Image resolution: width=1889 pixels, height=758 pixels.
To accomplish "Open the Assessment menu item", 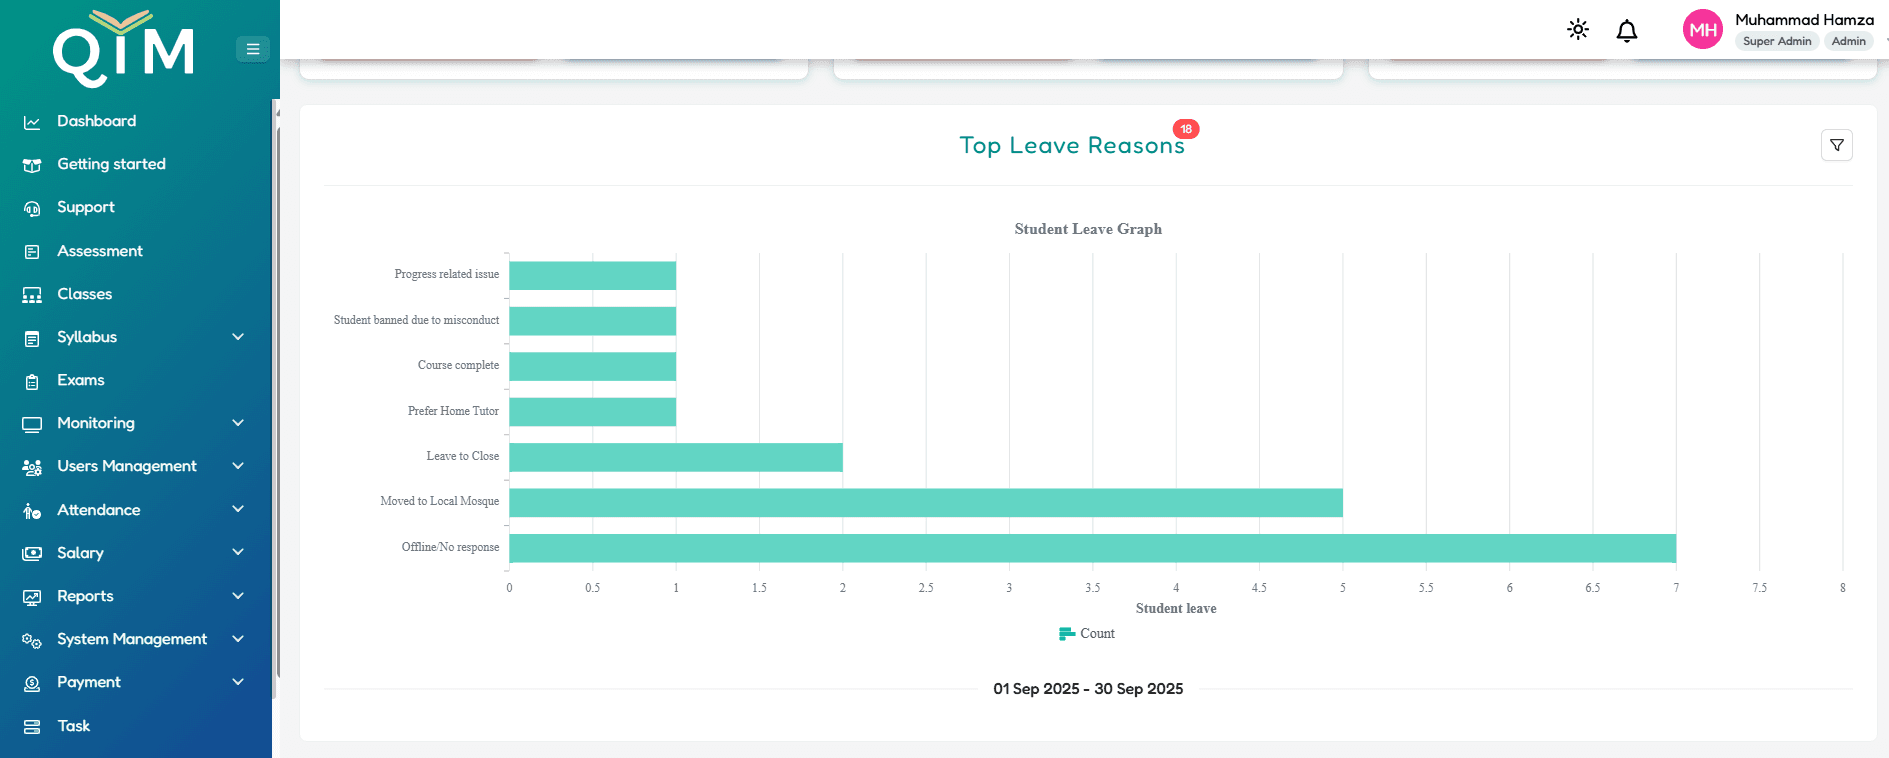I will pyautogui.click(x=99, y=251).
